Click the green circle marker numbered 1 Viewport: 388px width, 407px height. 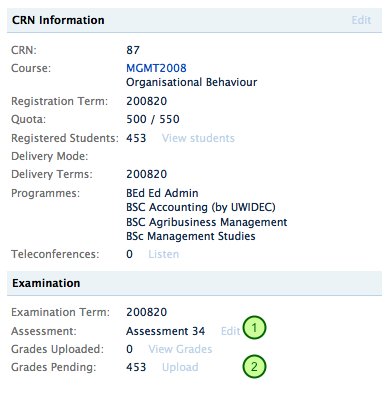[x=254, y=328]
